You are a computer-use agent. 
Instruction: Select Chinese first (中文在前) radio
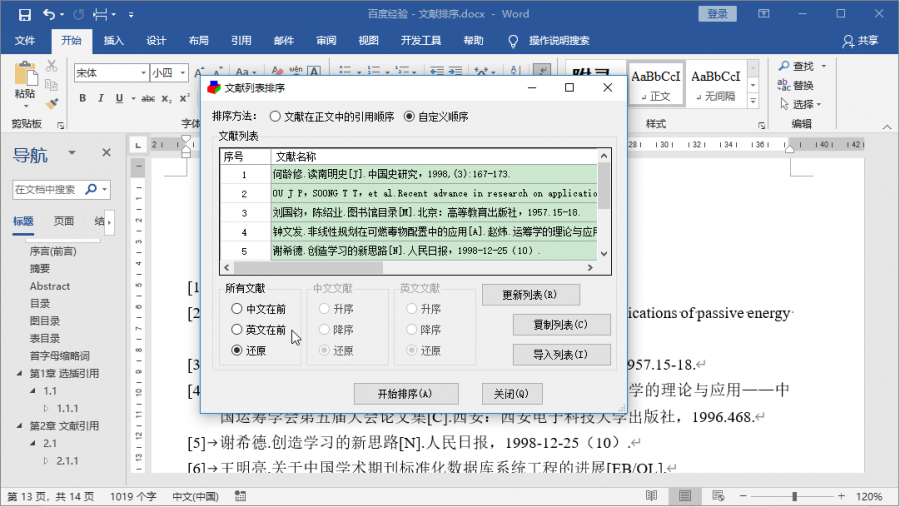[236, 309]
